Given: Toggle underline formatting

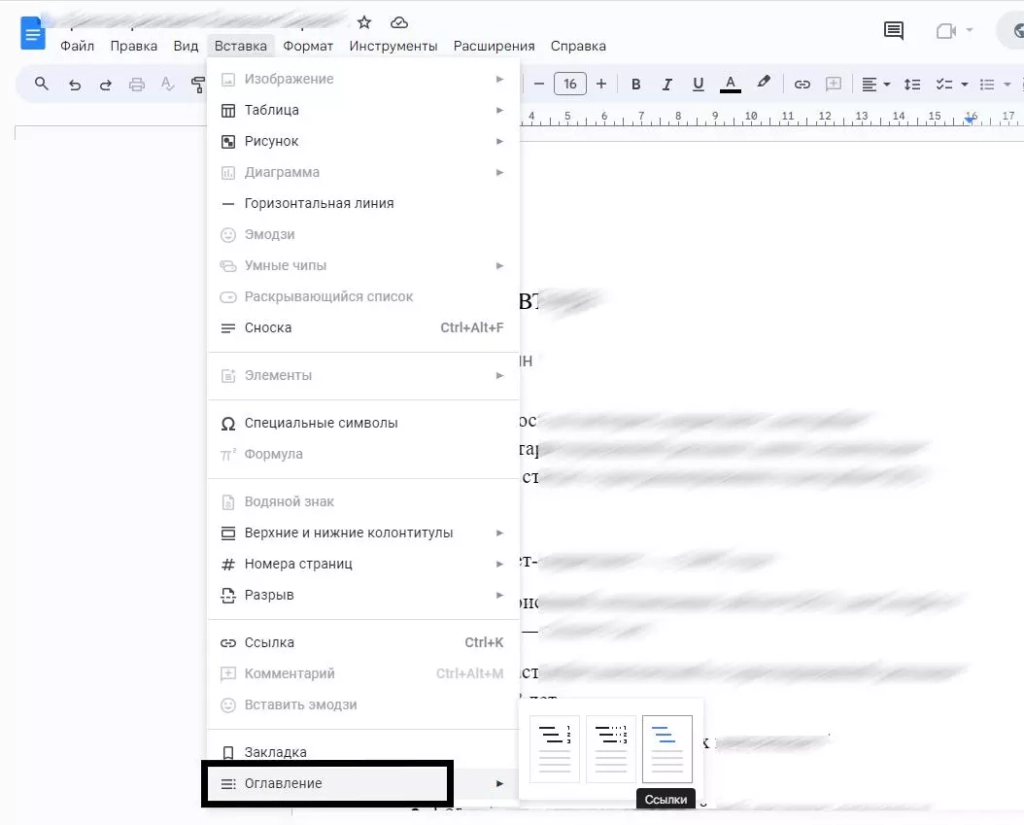Looking at the screenshot, I should coord(698,84).
